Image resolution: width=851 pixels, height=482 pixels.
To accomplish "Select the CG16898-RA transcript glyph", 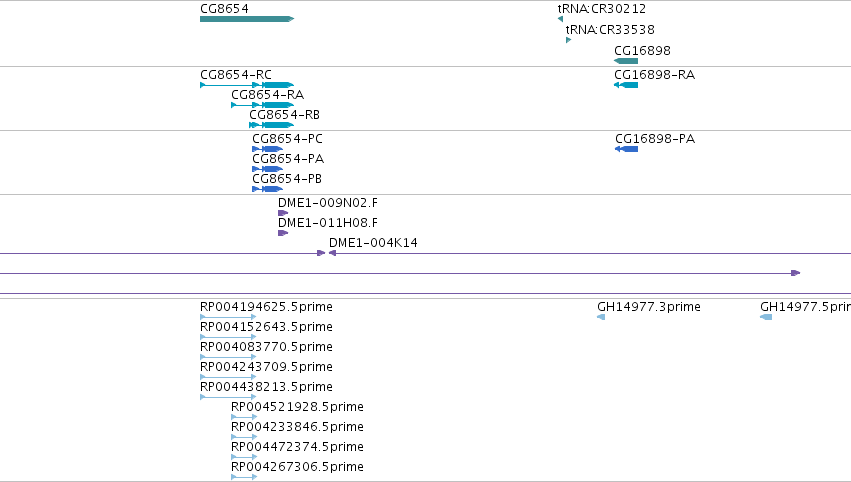I will point(626,85).
